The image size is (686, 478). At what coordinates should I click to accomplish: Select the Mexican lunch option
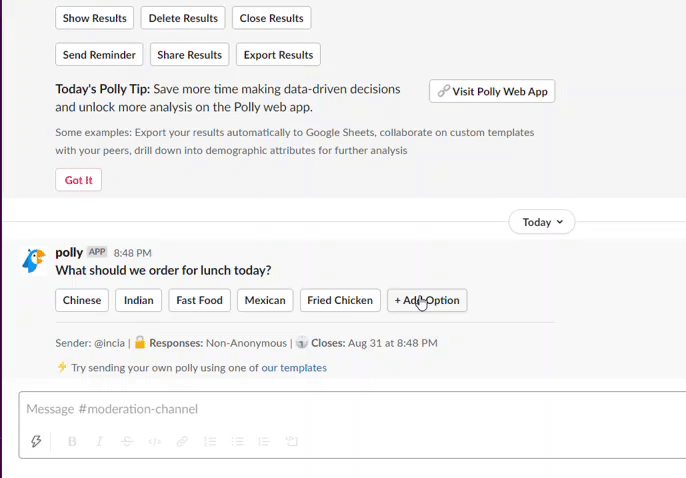point(265,300)
